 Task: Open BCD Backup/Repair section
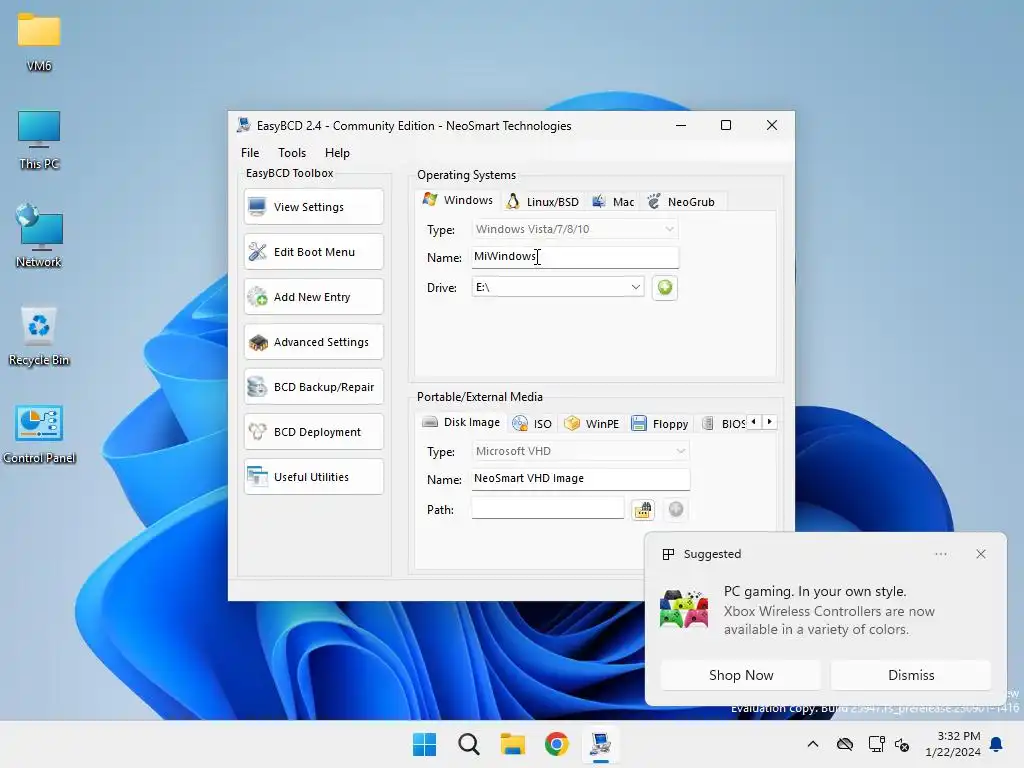313,387
